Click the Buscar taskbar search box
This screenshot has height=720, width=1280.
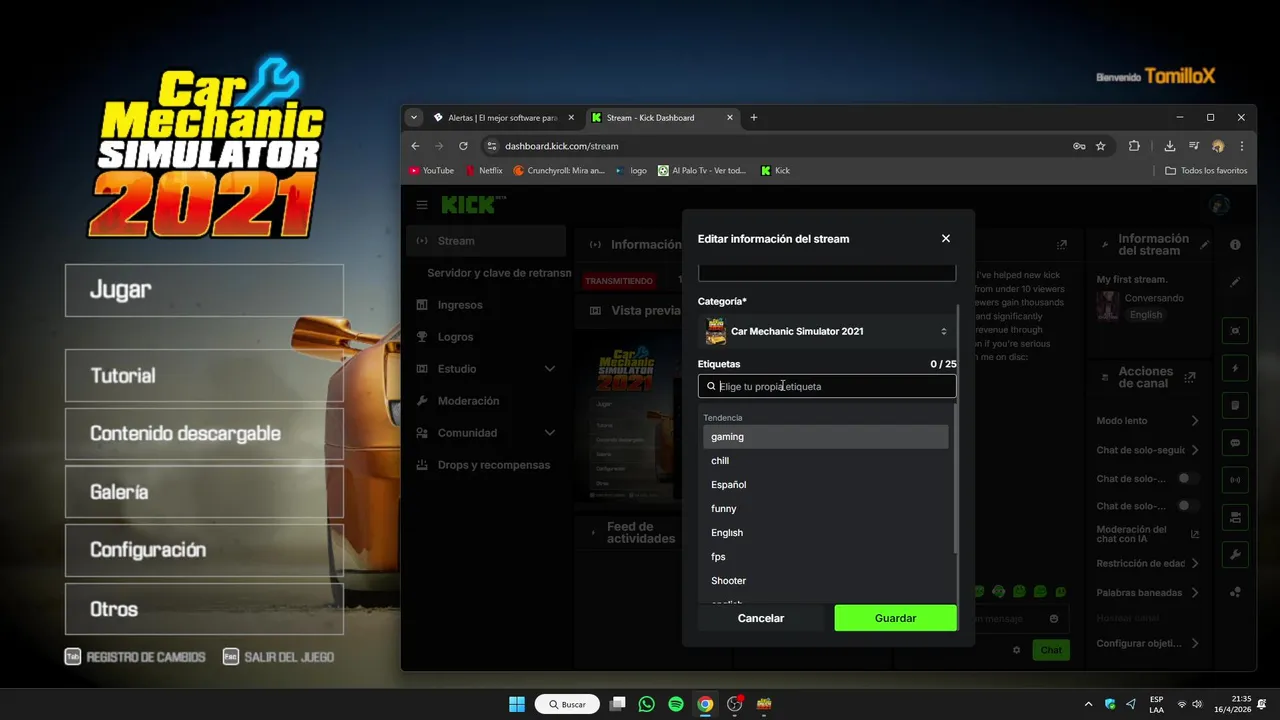pyautogui.click(x=567, y=704)
